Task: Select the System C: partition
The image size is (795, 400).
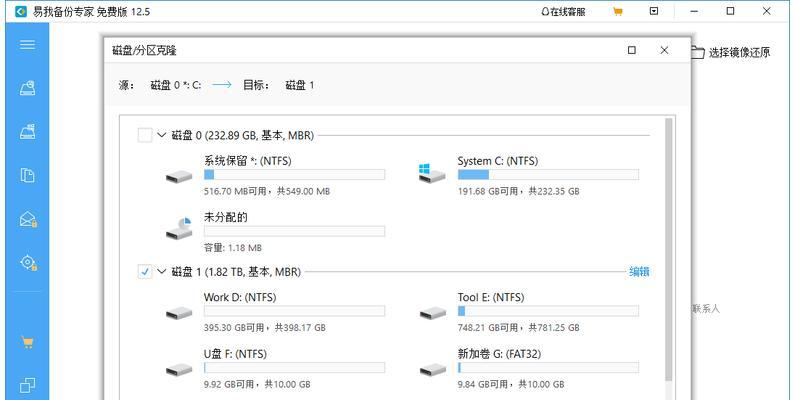Action: [528, 176]
